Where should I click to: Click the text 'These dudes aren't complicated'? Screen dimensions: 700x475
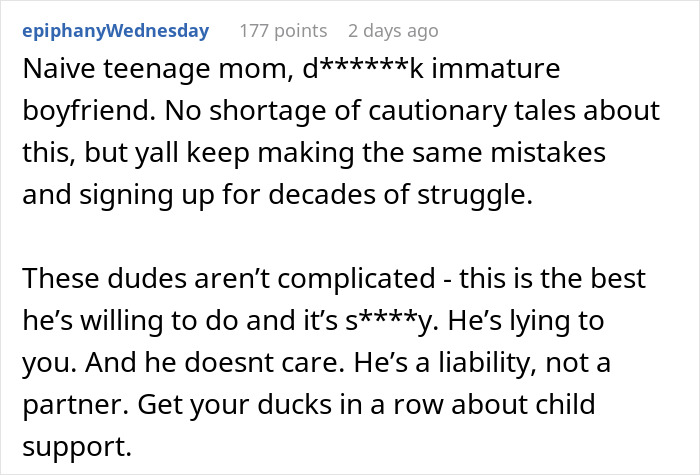click(x=229, y=279)
